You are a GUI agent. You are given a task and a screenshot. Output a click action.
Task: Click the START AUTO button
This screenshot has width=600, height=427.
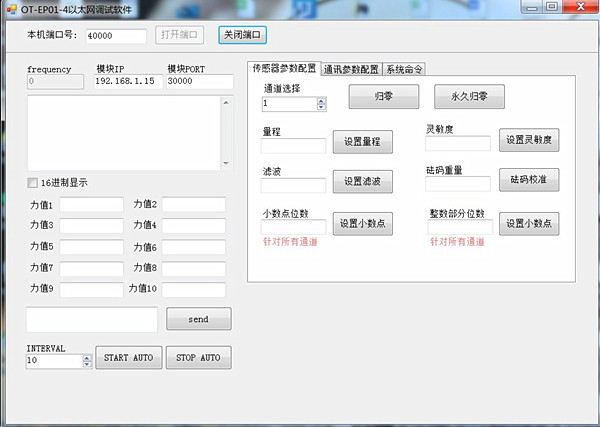coord(129,358)
